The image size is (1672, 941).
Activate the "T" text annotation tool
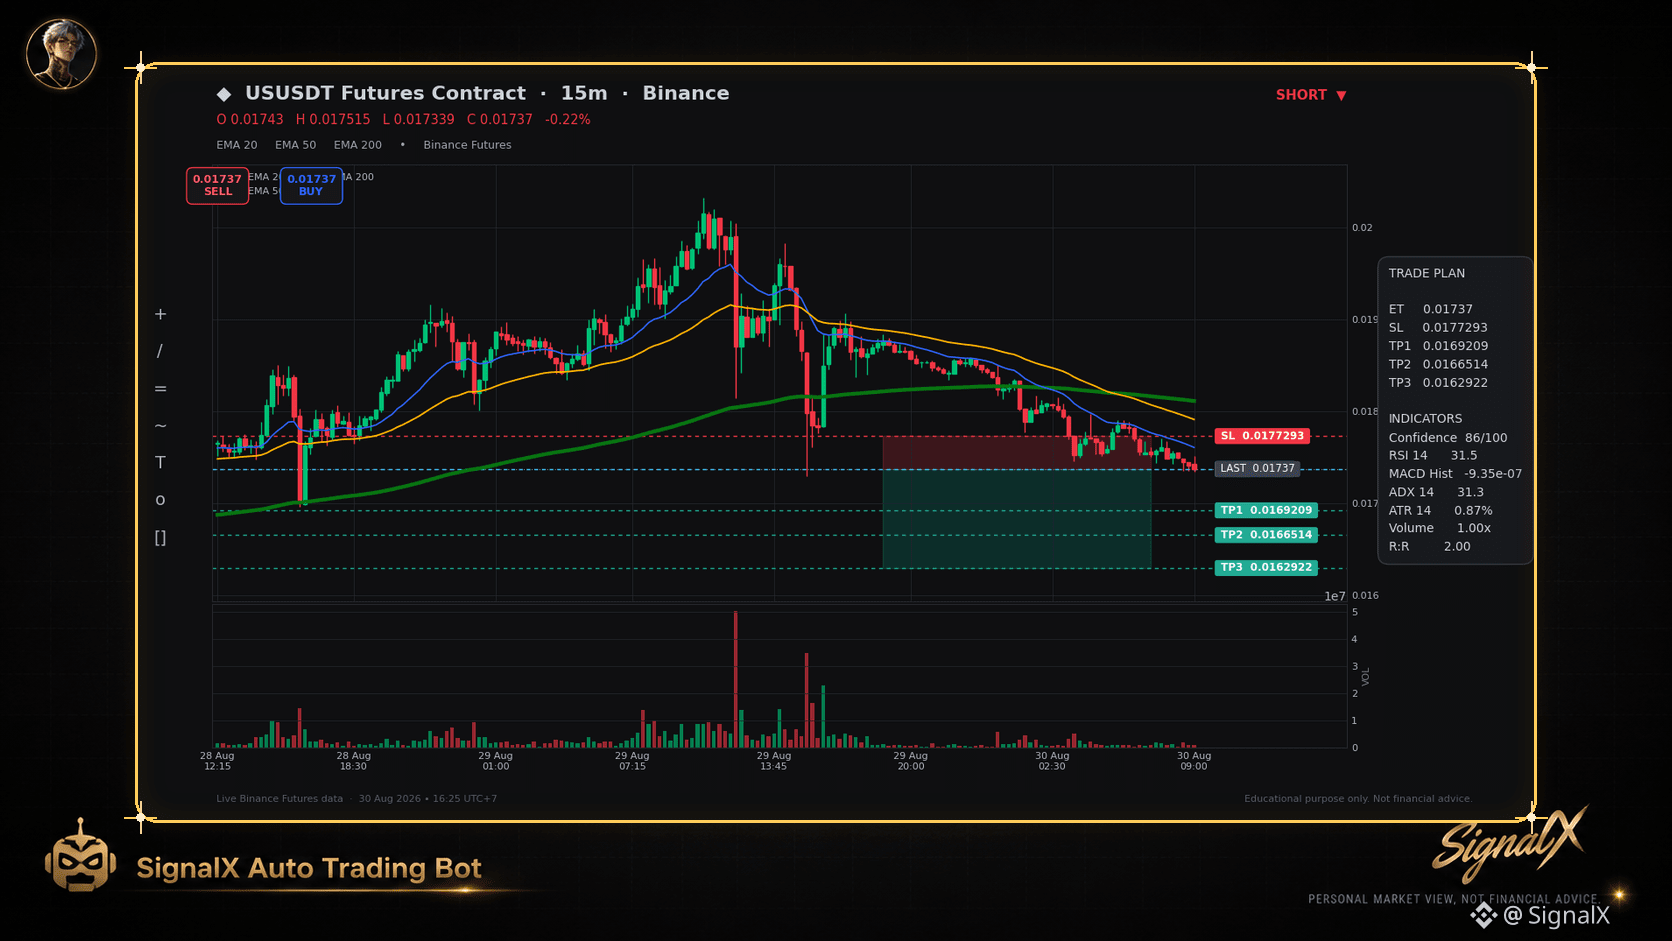[x=160, y=462]
